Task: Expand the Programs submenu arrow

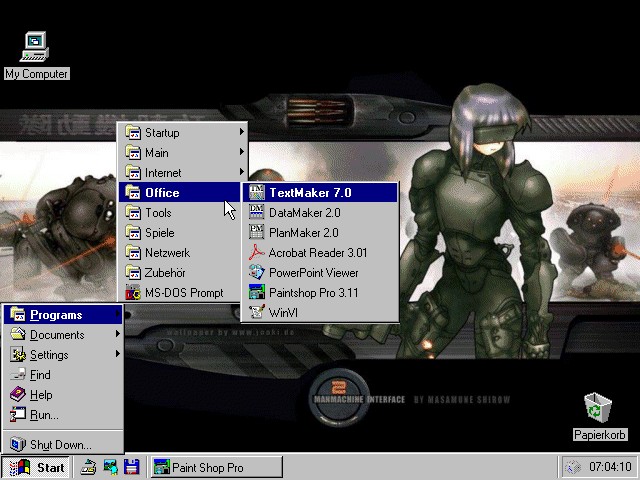Action: (118, 314)
